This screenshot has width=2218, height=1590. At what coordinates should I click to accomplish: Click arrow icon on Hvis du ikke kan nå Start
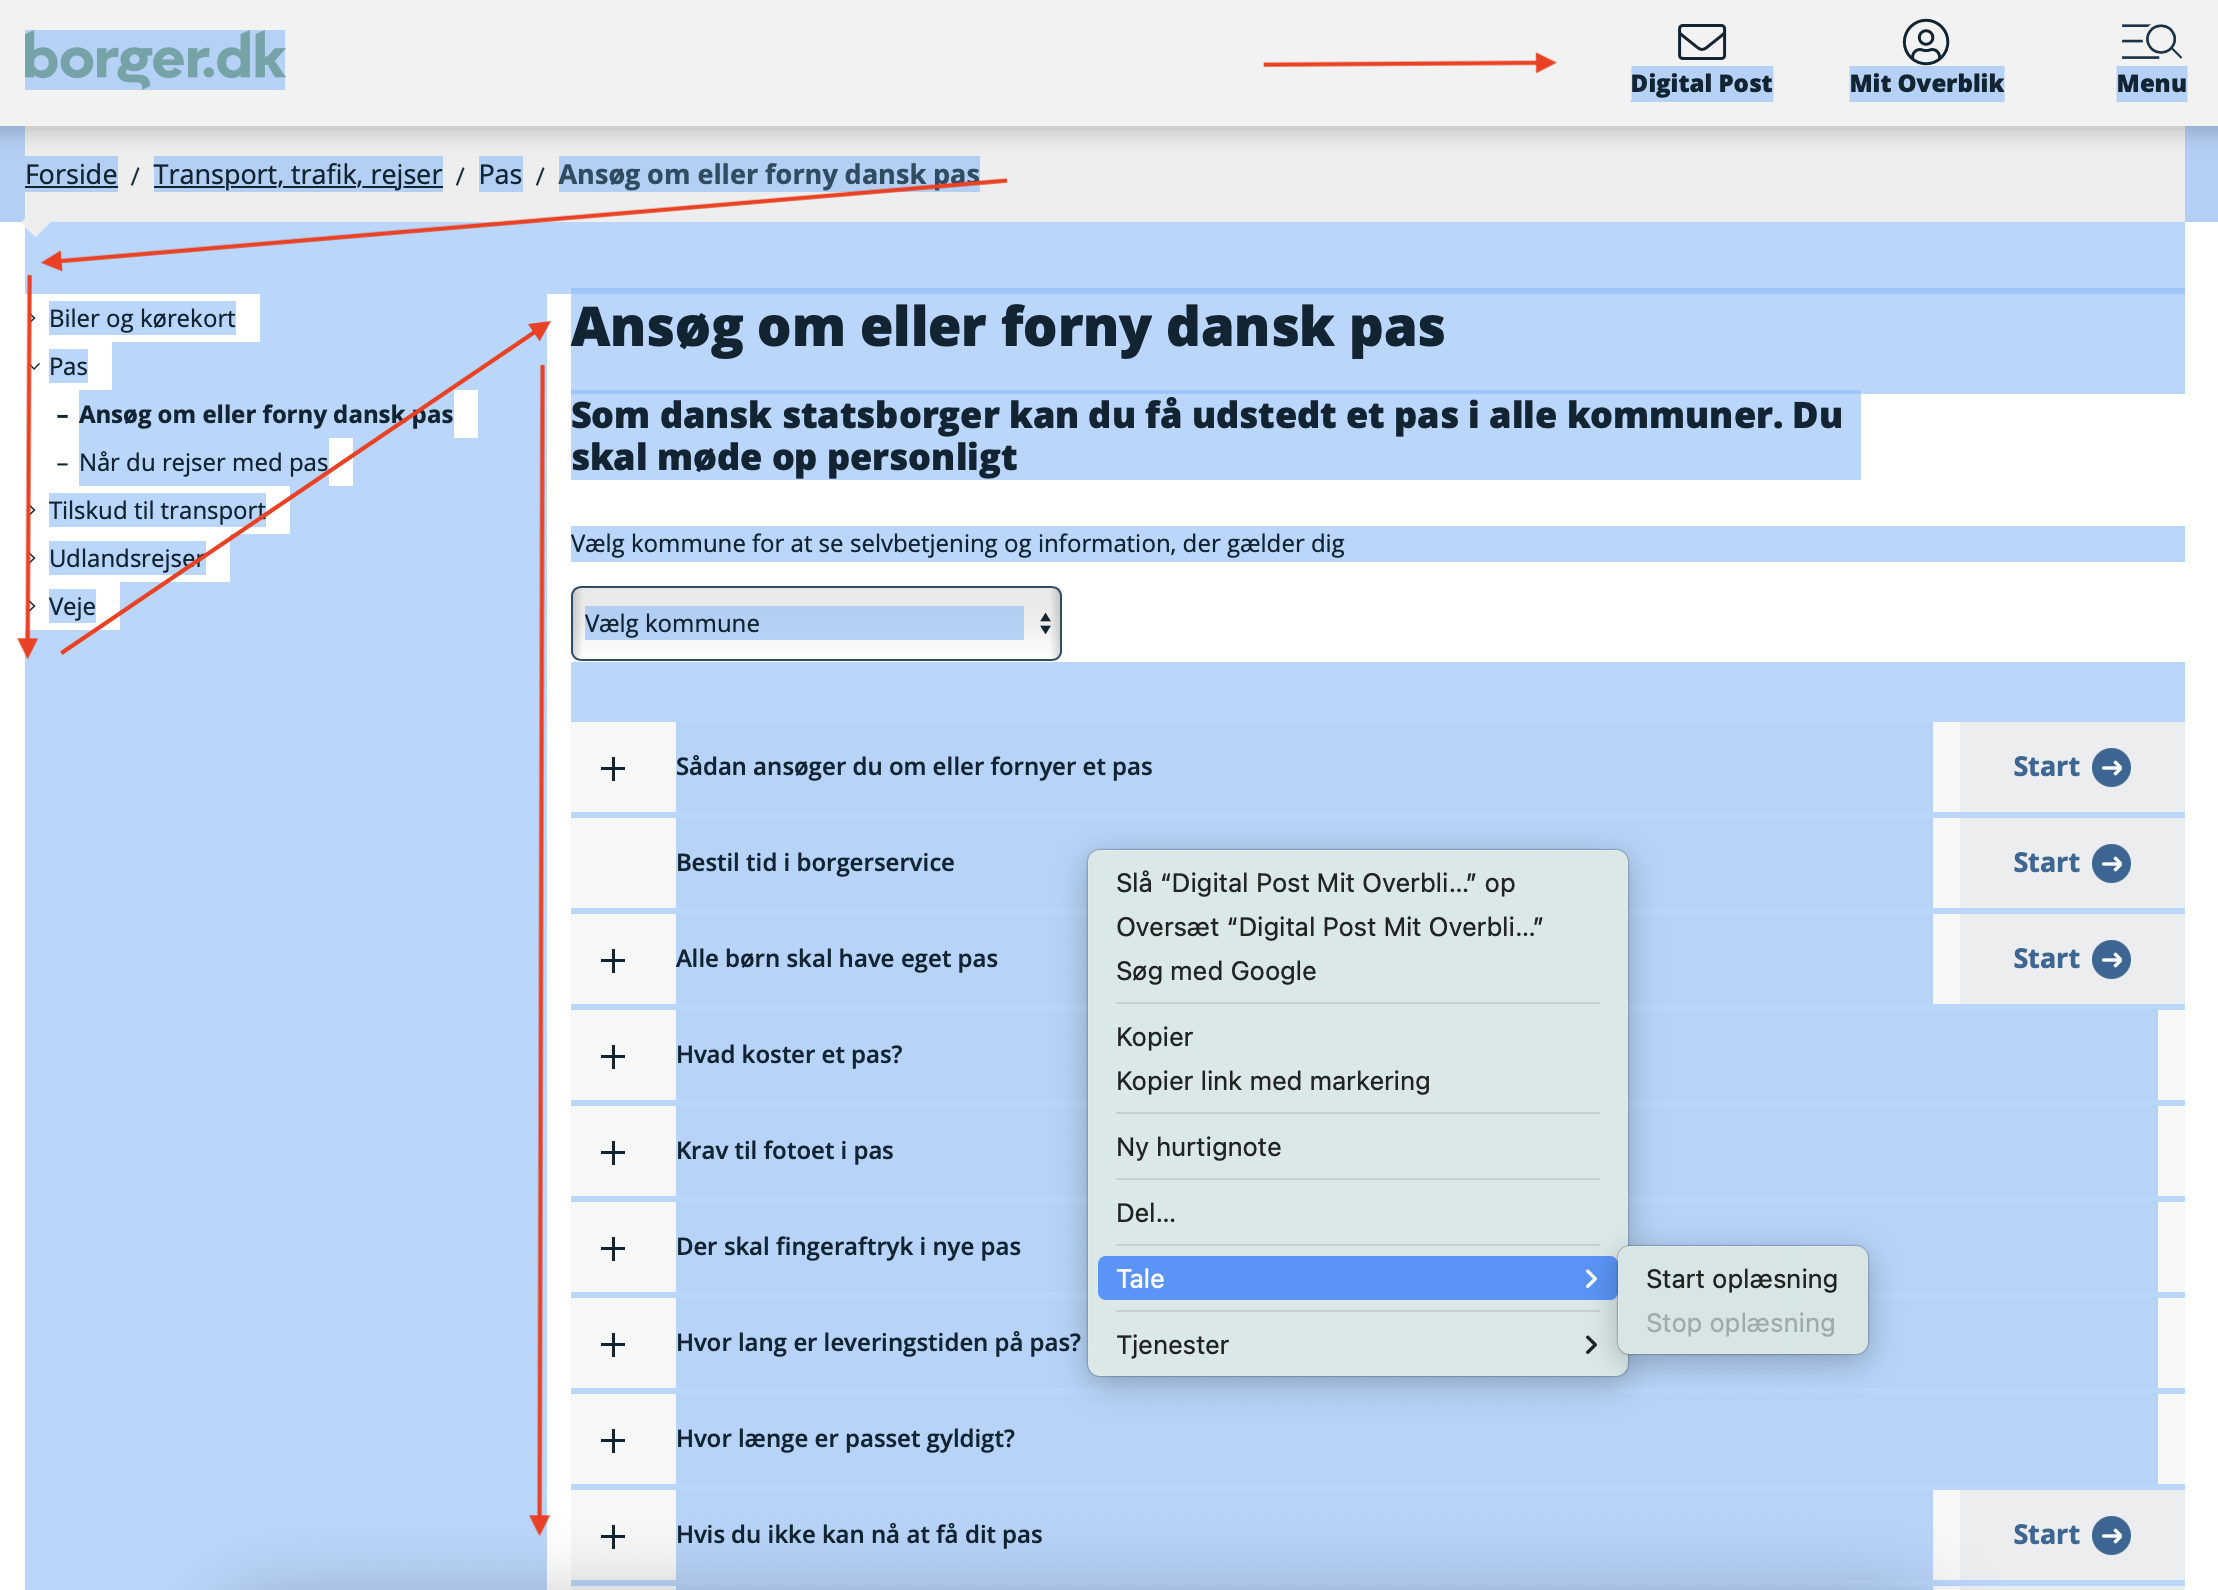[x=2111, y=1535]
